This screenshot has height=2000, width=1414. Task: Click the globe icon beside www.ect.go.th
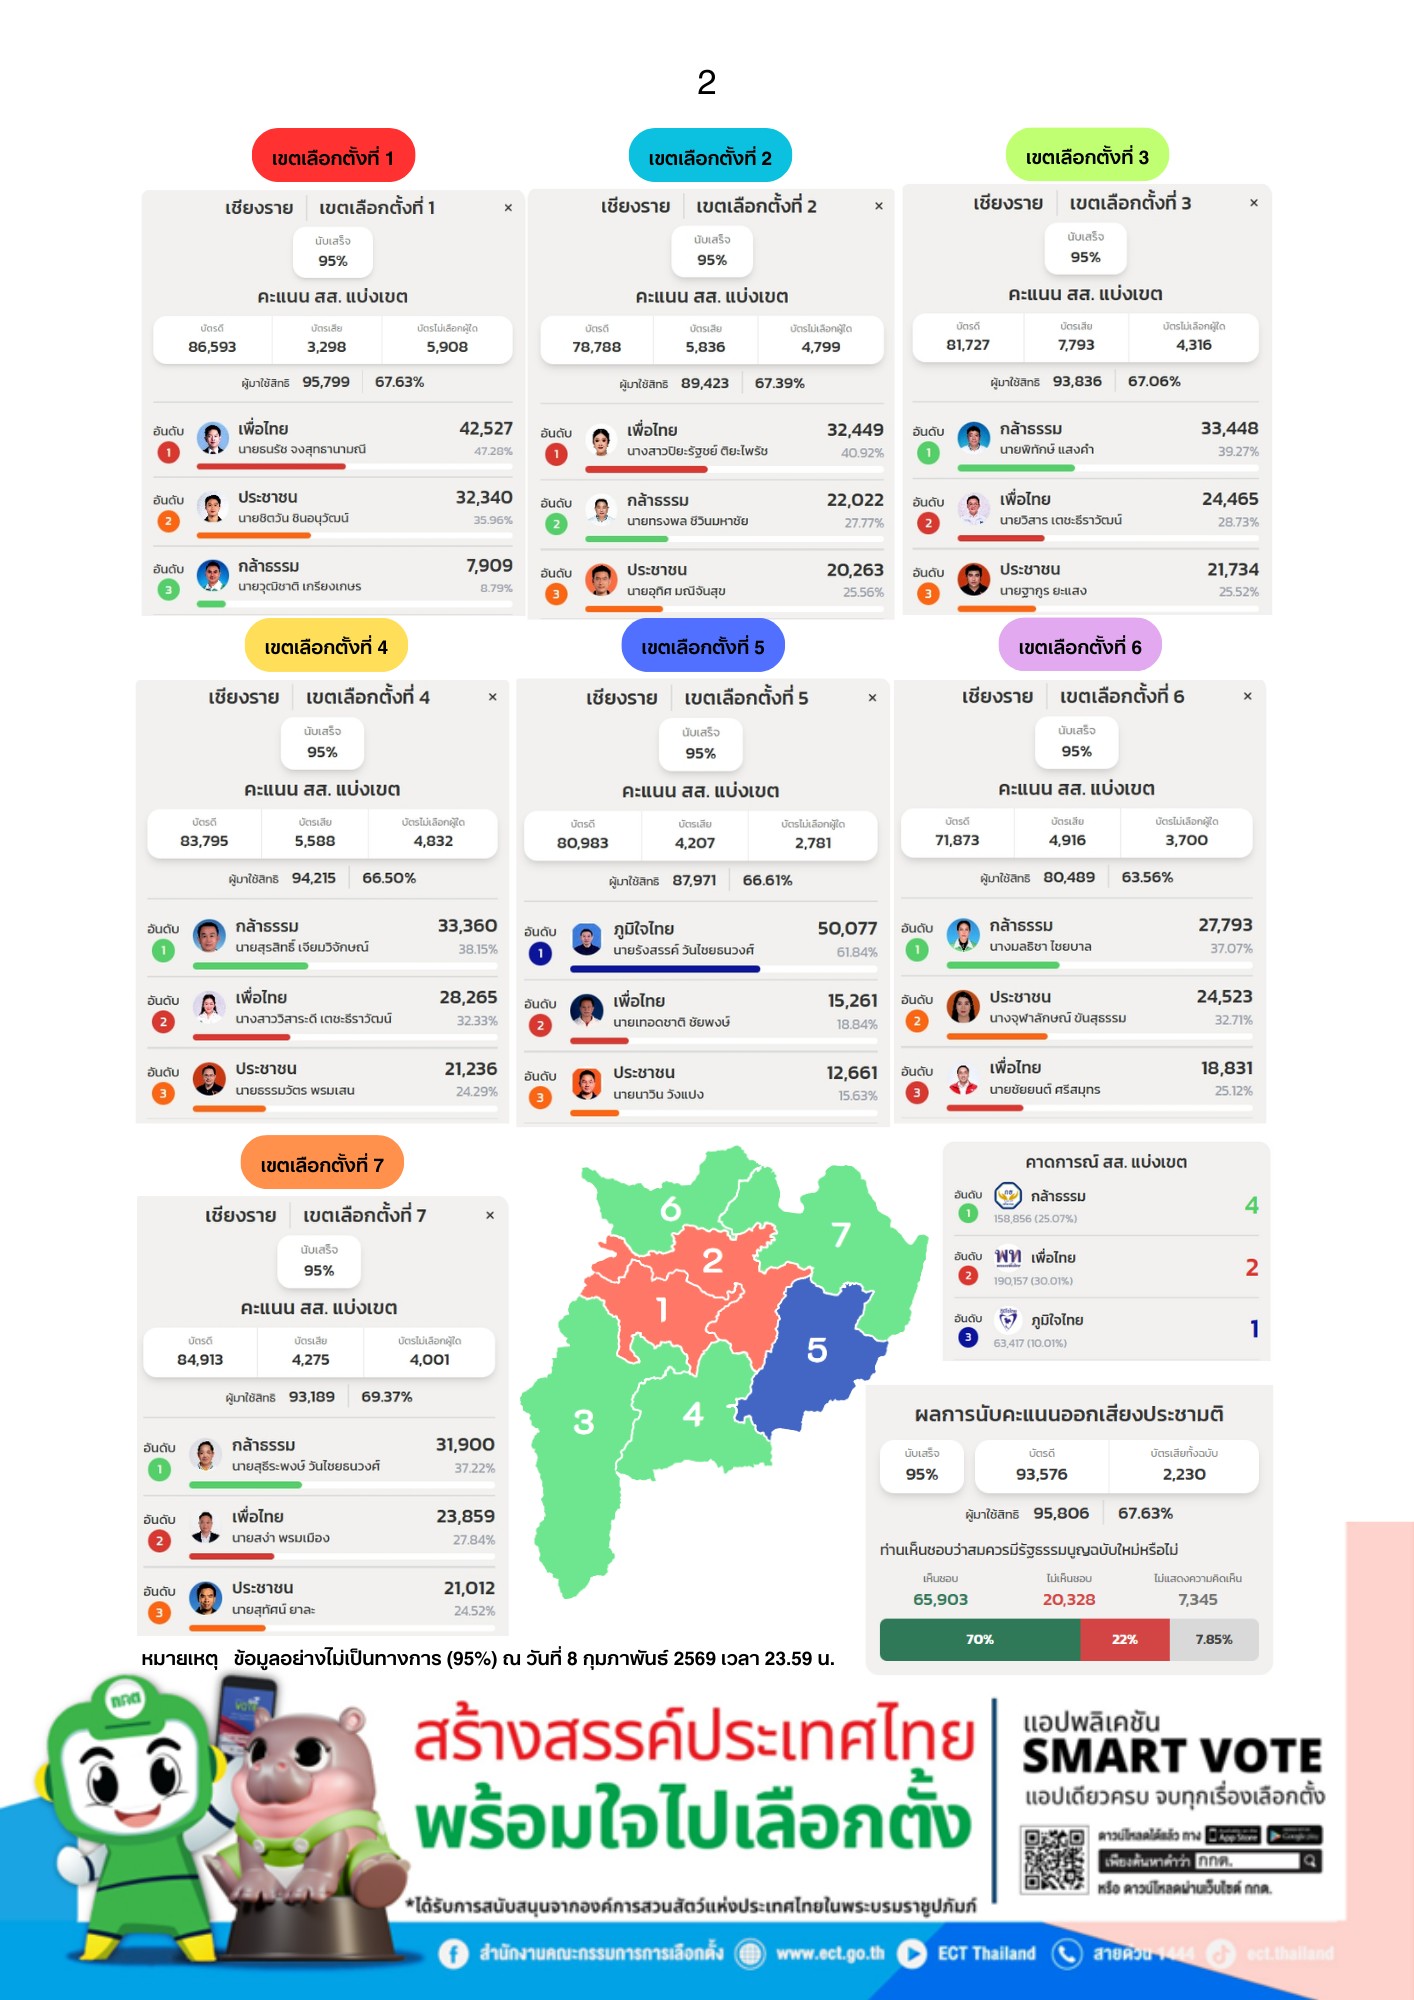point(749,1953)
